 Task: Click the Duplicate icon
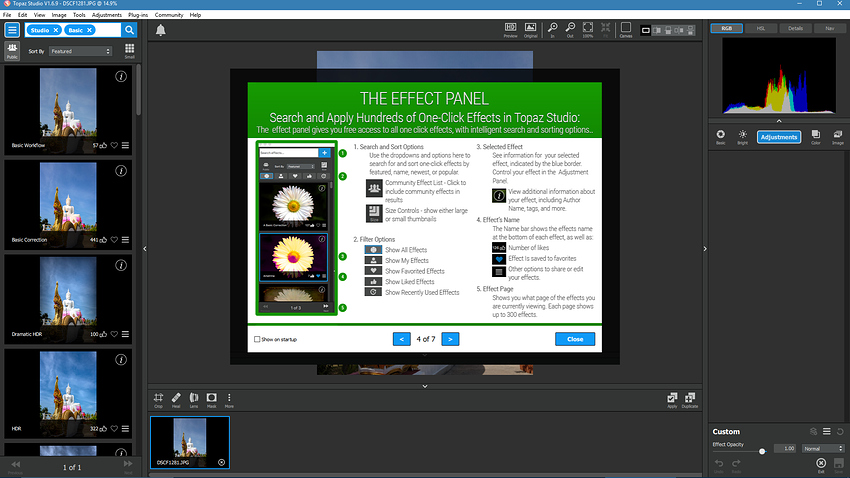pos(690,400)
